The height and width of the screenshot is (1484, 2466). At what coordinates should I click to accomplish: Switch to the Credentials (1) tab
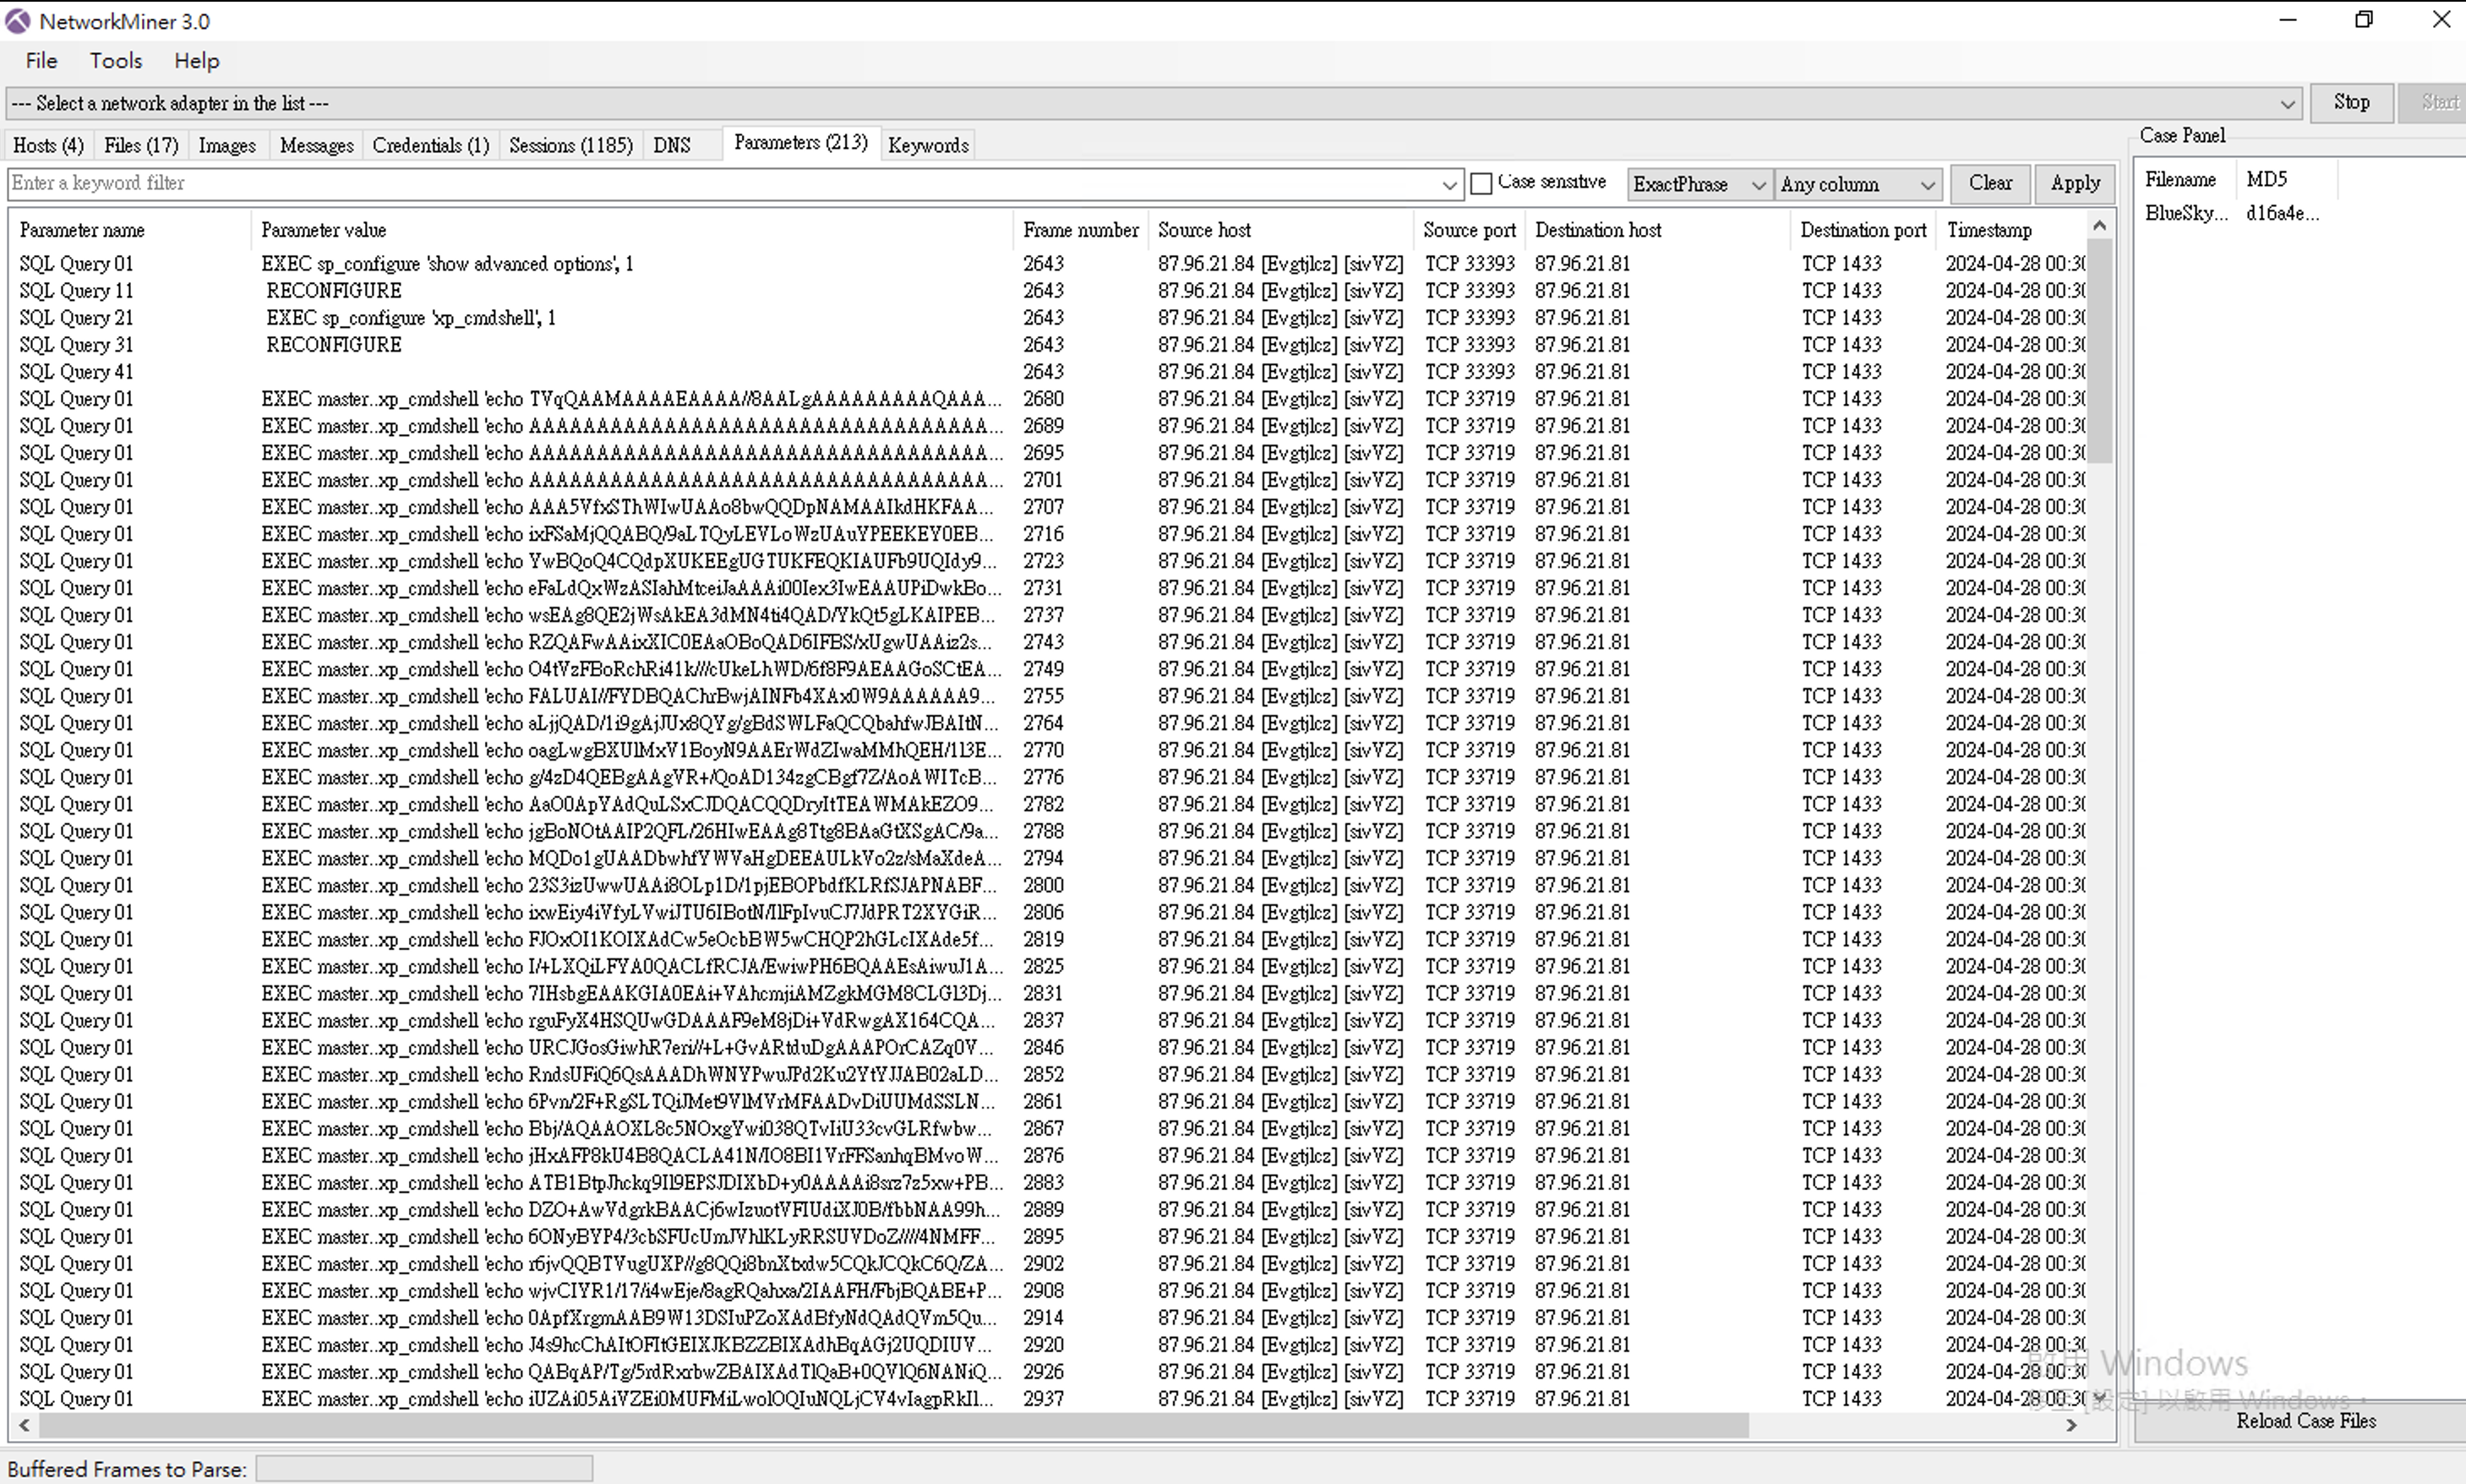point(430,146)
